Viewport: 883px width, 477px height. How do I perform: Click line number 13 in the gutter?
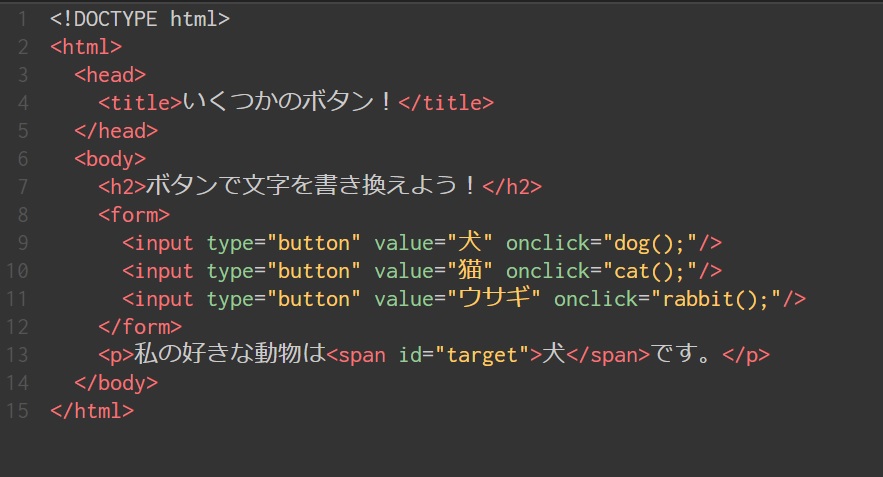tap(17, 355)
